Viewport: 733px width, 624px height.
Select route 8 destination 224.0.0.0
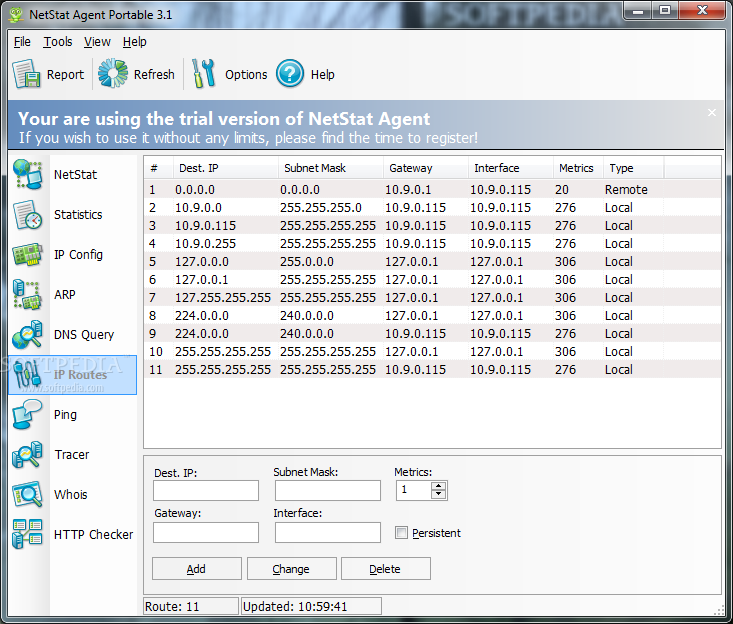432,316
